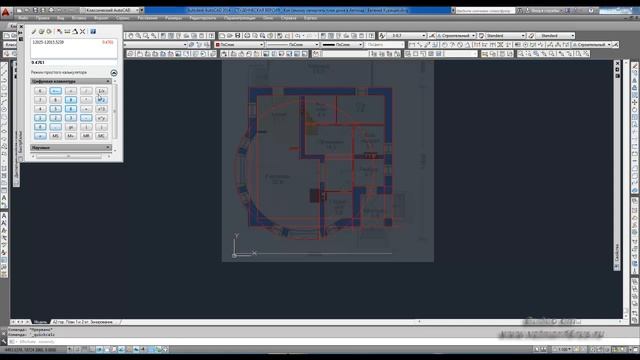Image resolution: width=640 pixels, height=360 pixels.
Task: Click Plot icon in Standard toolbar
Action: (x=247, y=36)
